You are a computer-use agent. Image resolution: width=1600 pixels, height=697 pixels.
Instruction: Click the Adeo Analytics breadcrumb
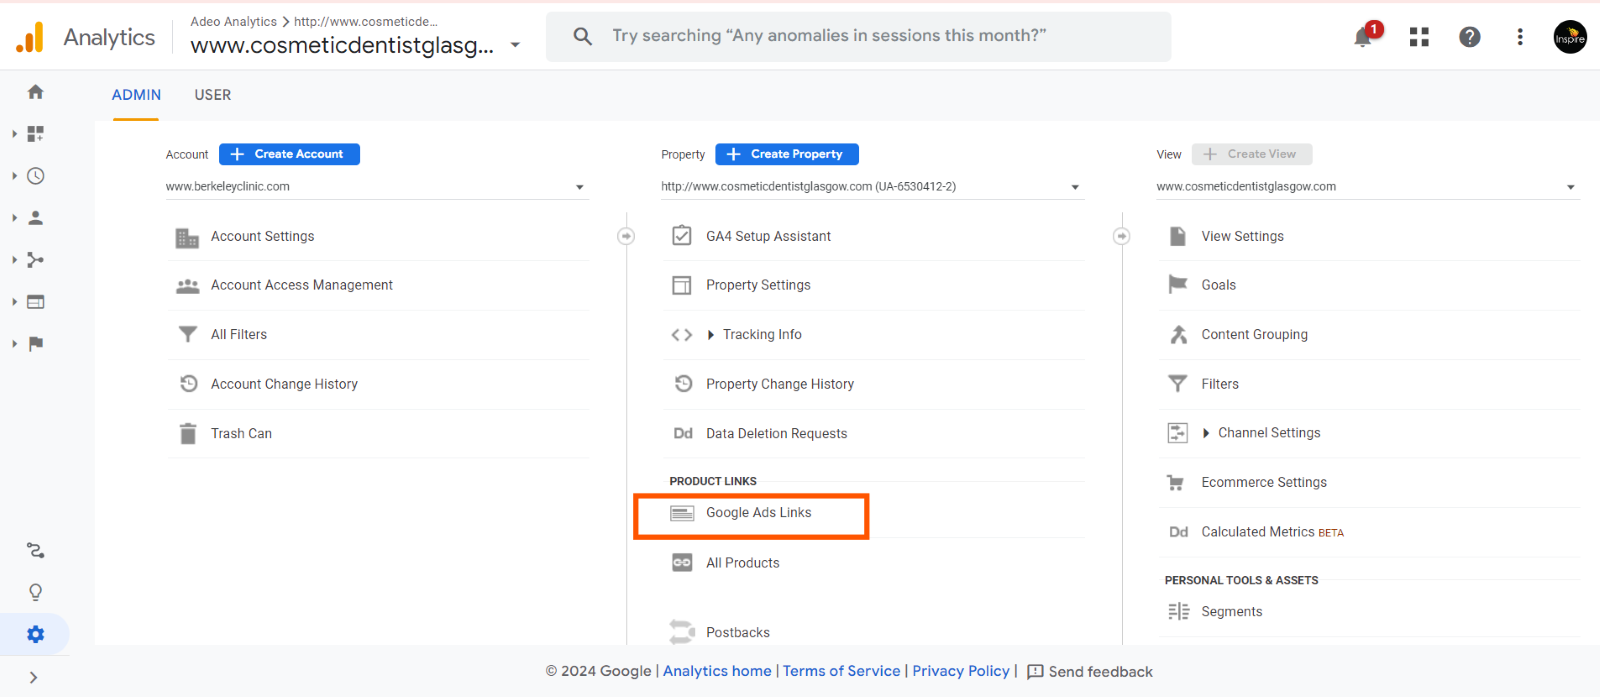(x=234, y=22)
